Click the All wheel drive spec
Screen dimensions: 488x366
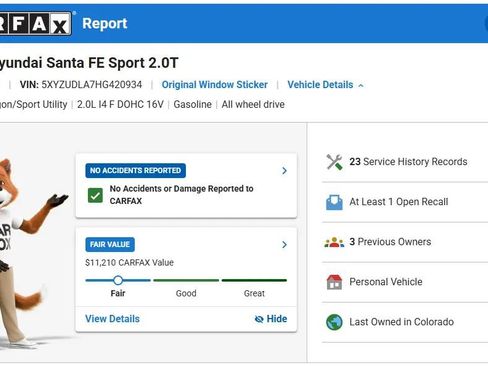coord(253,105)
